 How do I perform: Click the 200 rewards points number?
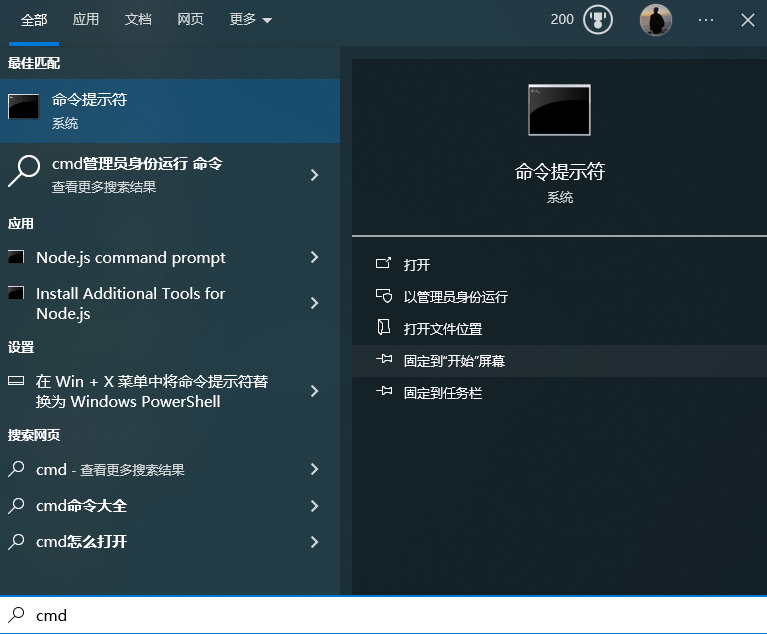[x=562, y=20]
